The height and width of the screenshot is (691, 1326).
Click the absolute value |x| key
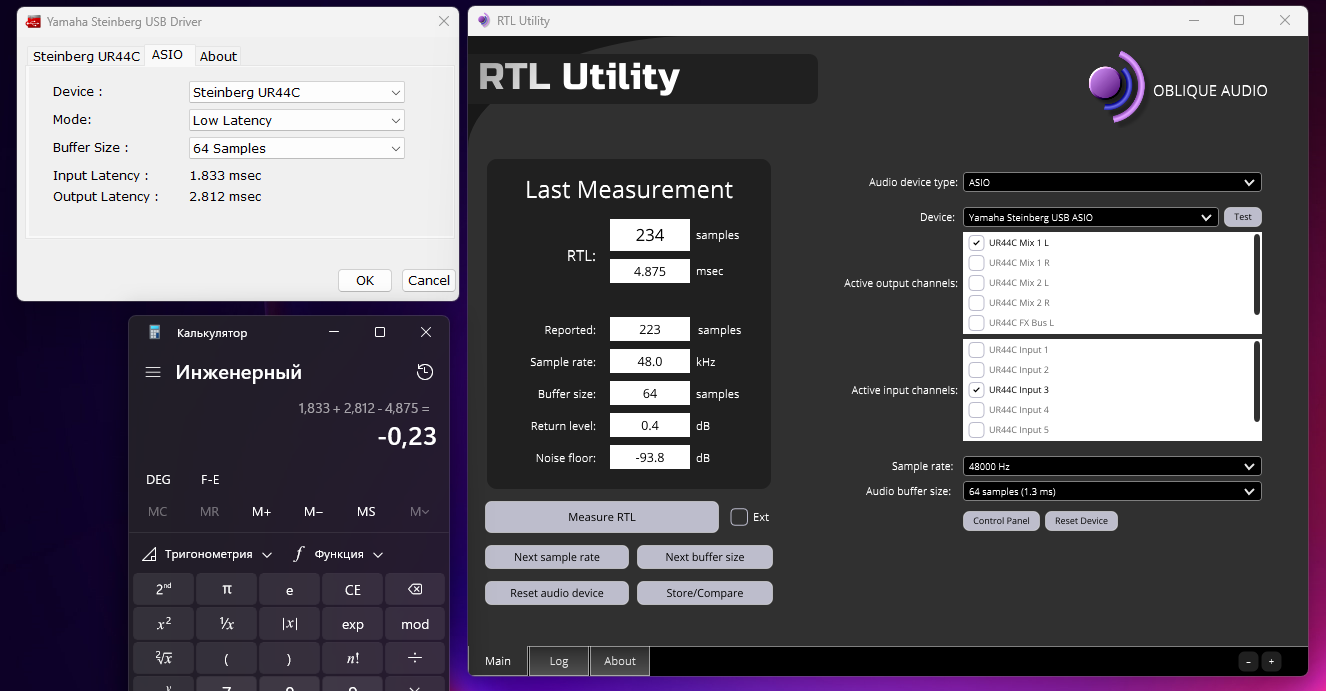pyautogui.click(x=290, y=624)
